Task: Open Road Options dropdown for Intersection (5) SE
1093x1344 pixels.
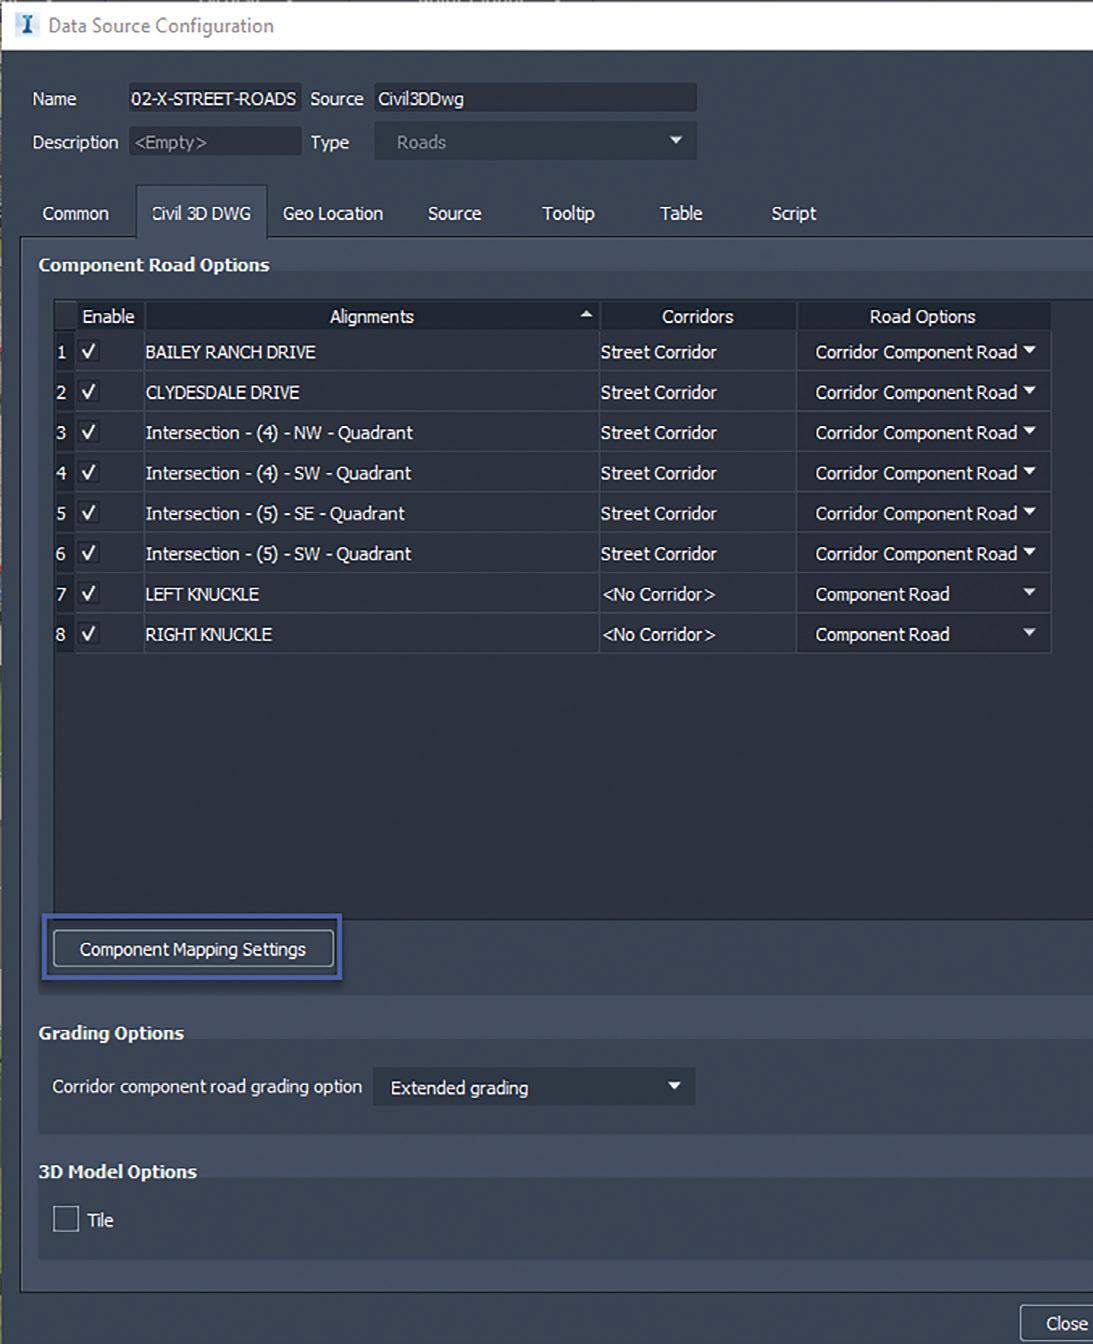Action: [x=924, y=513]
